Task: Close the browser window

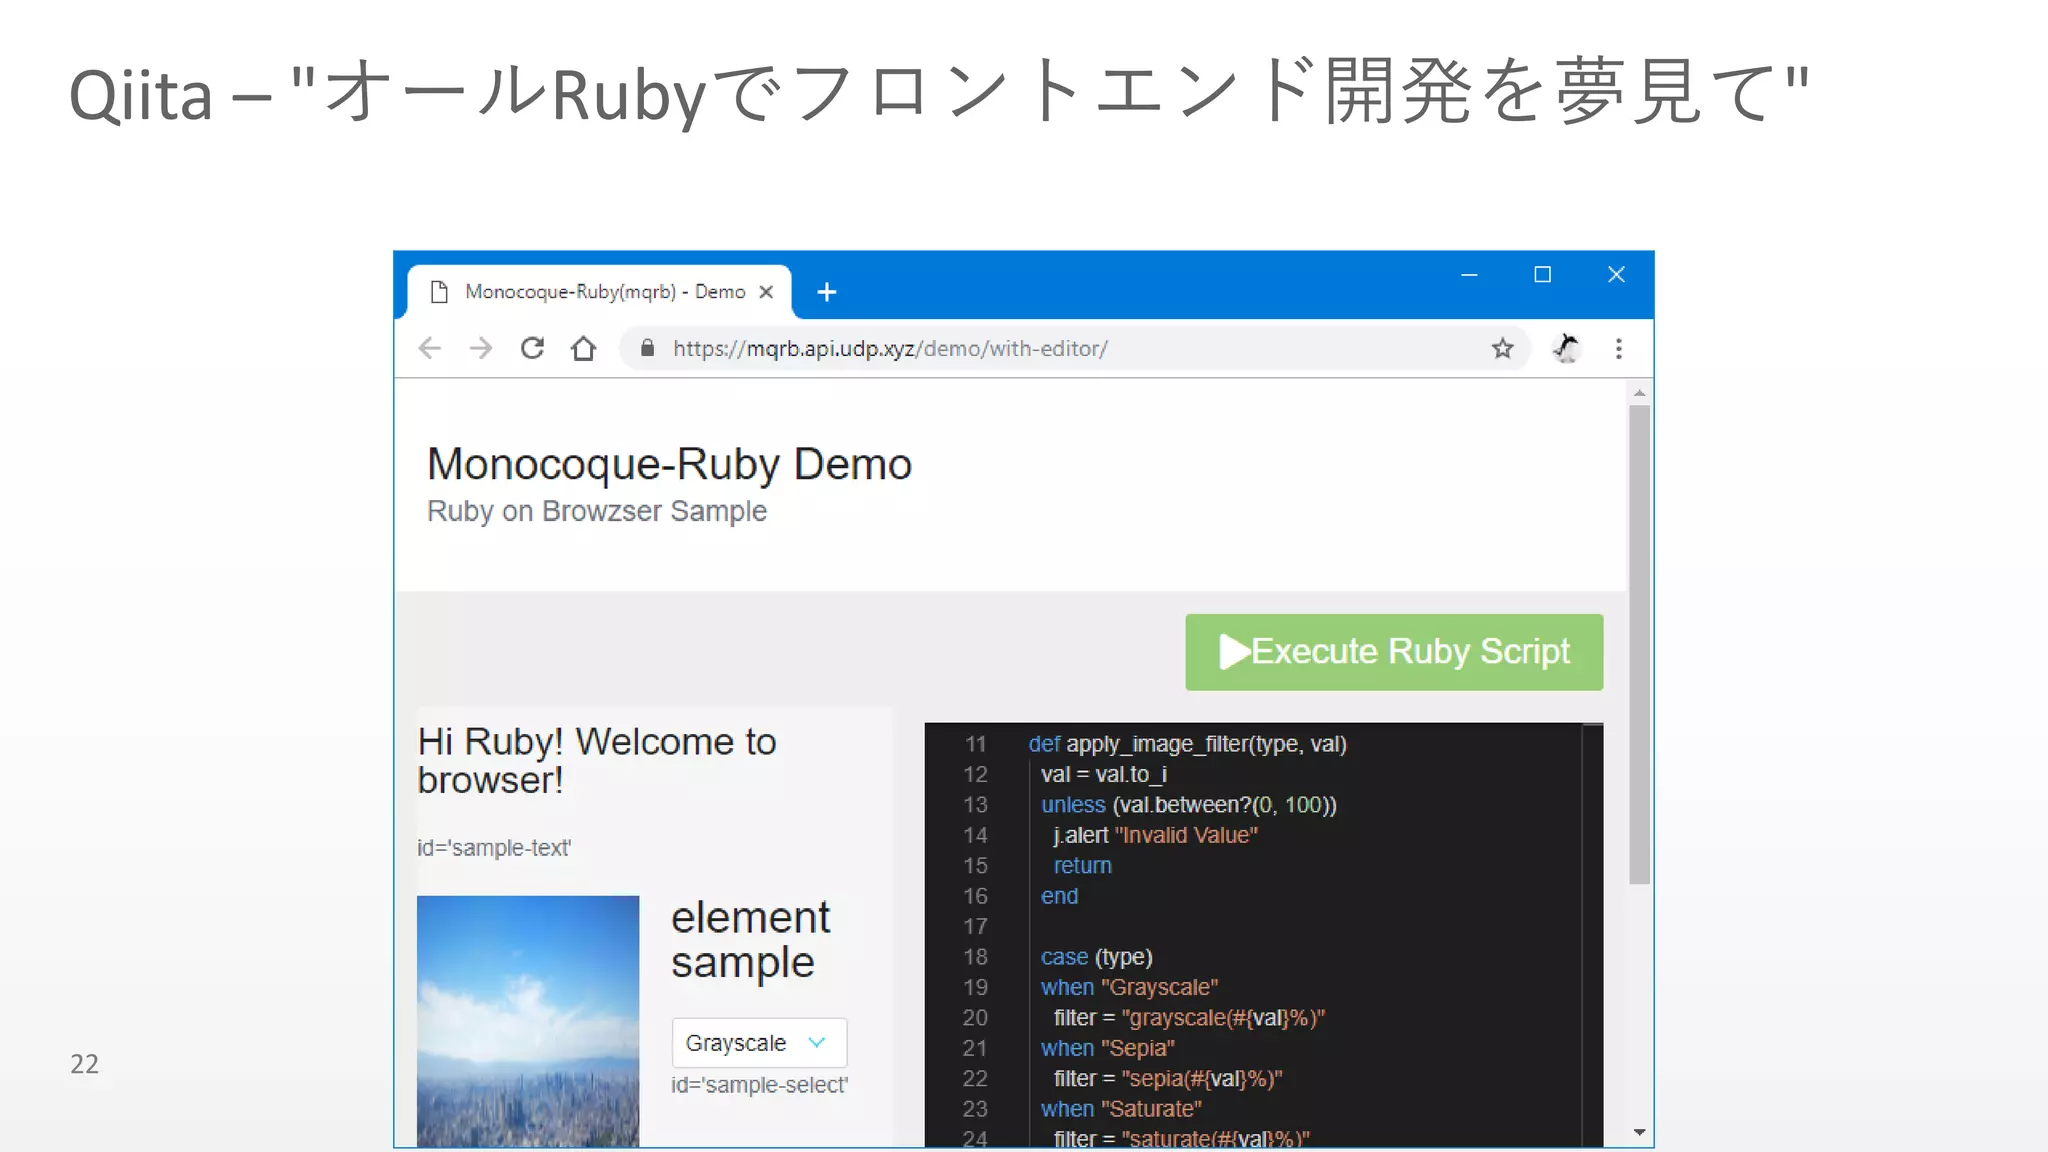Action: coord(1616,274)
